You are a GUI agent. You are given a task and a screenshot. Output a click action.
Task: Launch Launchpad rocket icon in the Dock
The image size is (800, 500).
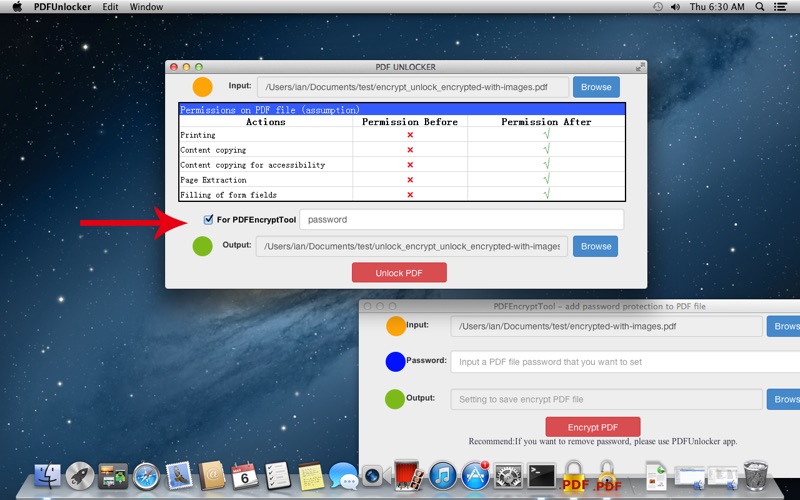[x=80, y=476]
